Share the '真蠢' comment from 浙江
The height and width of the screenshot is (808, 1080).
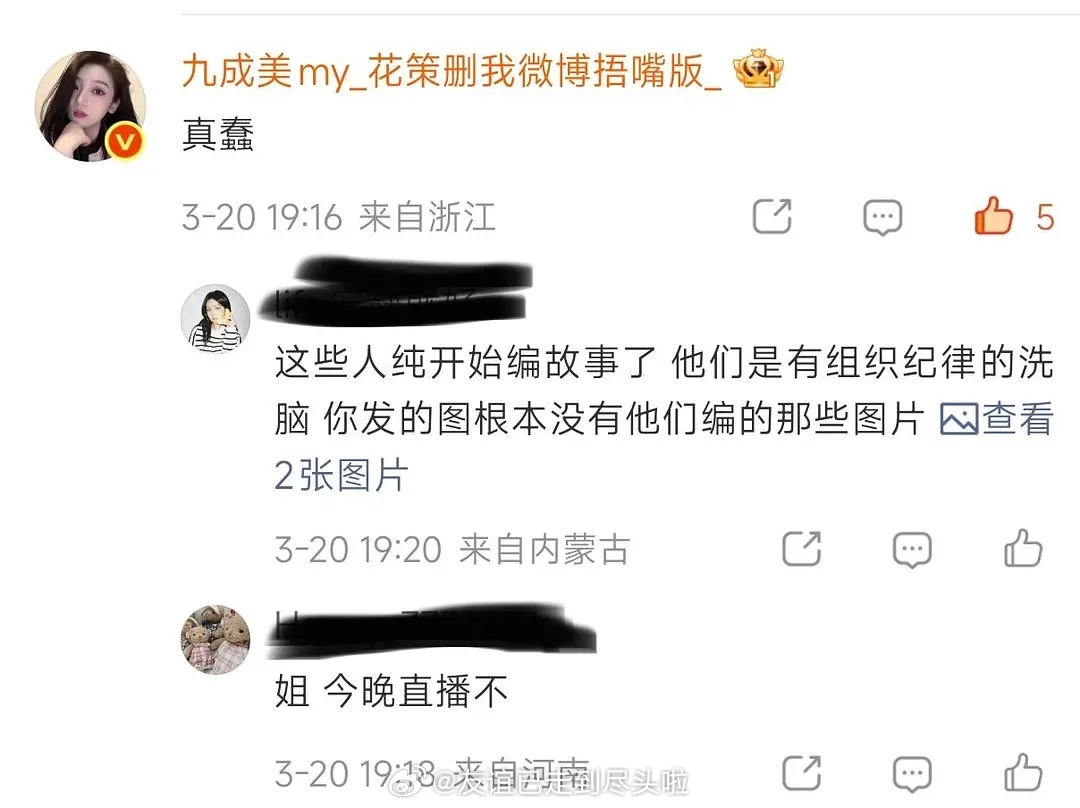772,216
